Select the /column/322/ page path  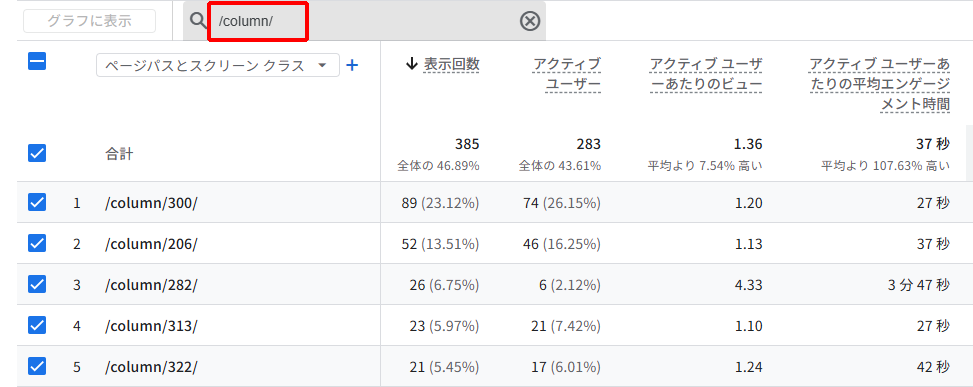(x=151, y=367)
